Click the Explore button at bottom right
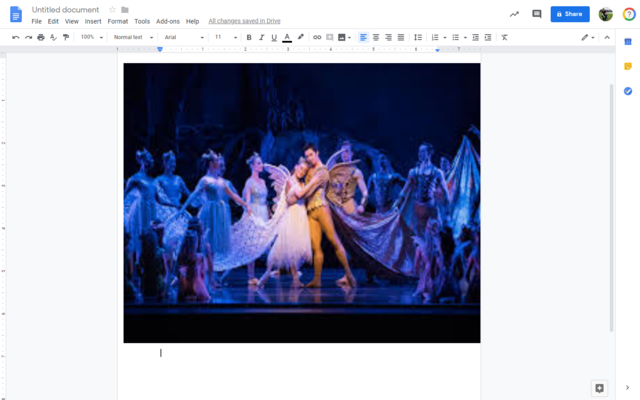Screen dimensions: 640x400 pyautogui.click(x=599, y=388)
